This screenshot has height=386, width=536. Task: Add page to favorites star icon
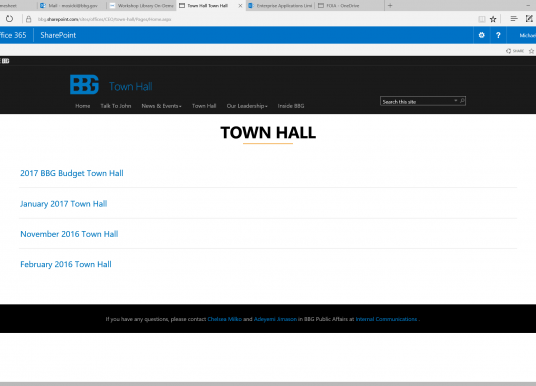click(x=493, y=19)
